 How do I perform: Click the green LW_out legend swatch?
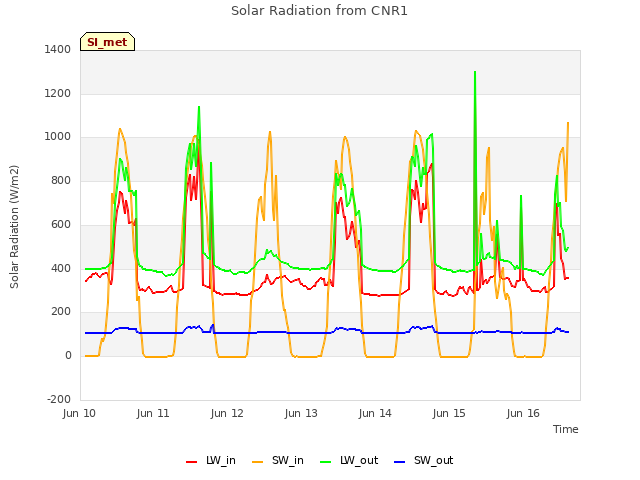coord(326,462)
